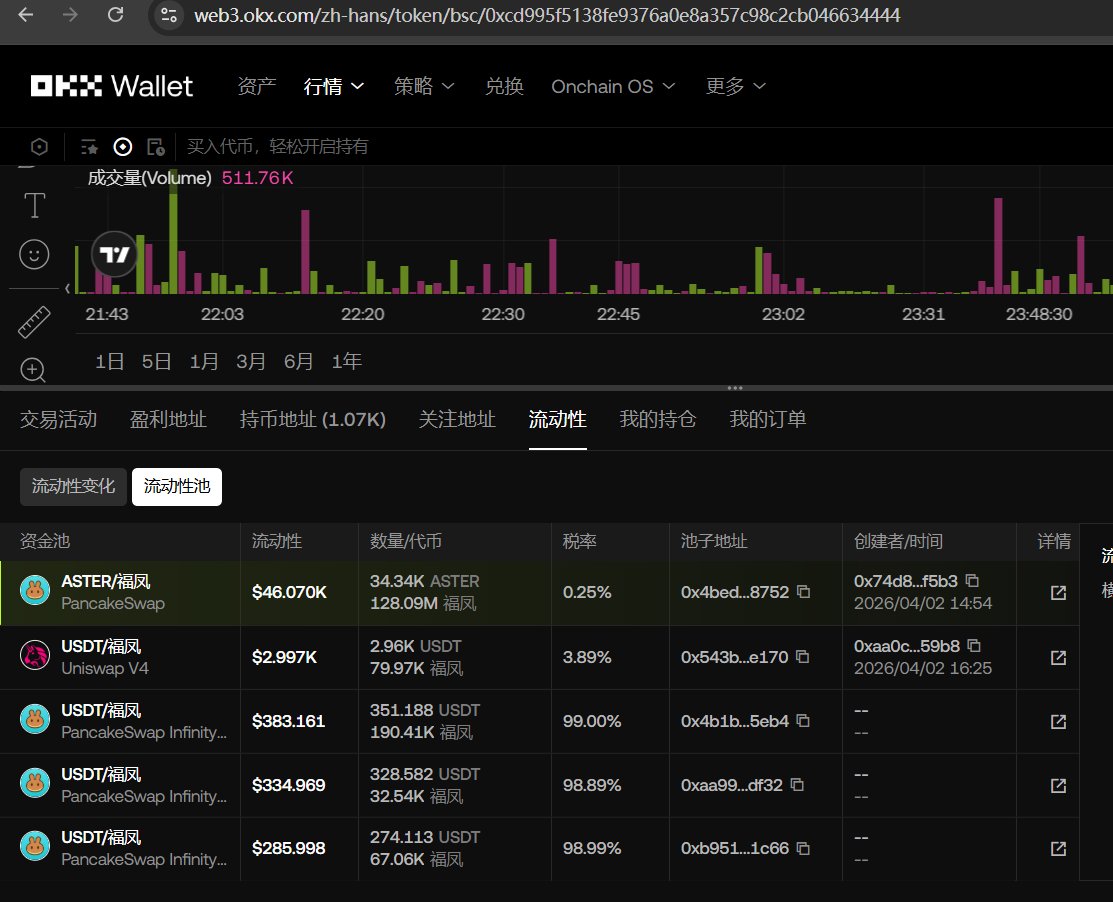Open the emoji sticker tool on the chart
1113x902 pixels.
[34, 254]
